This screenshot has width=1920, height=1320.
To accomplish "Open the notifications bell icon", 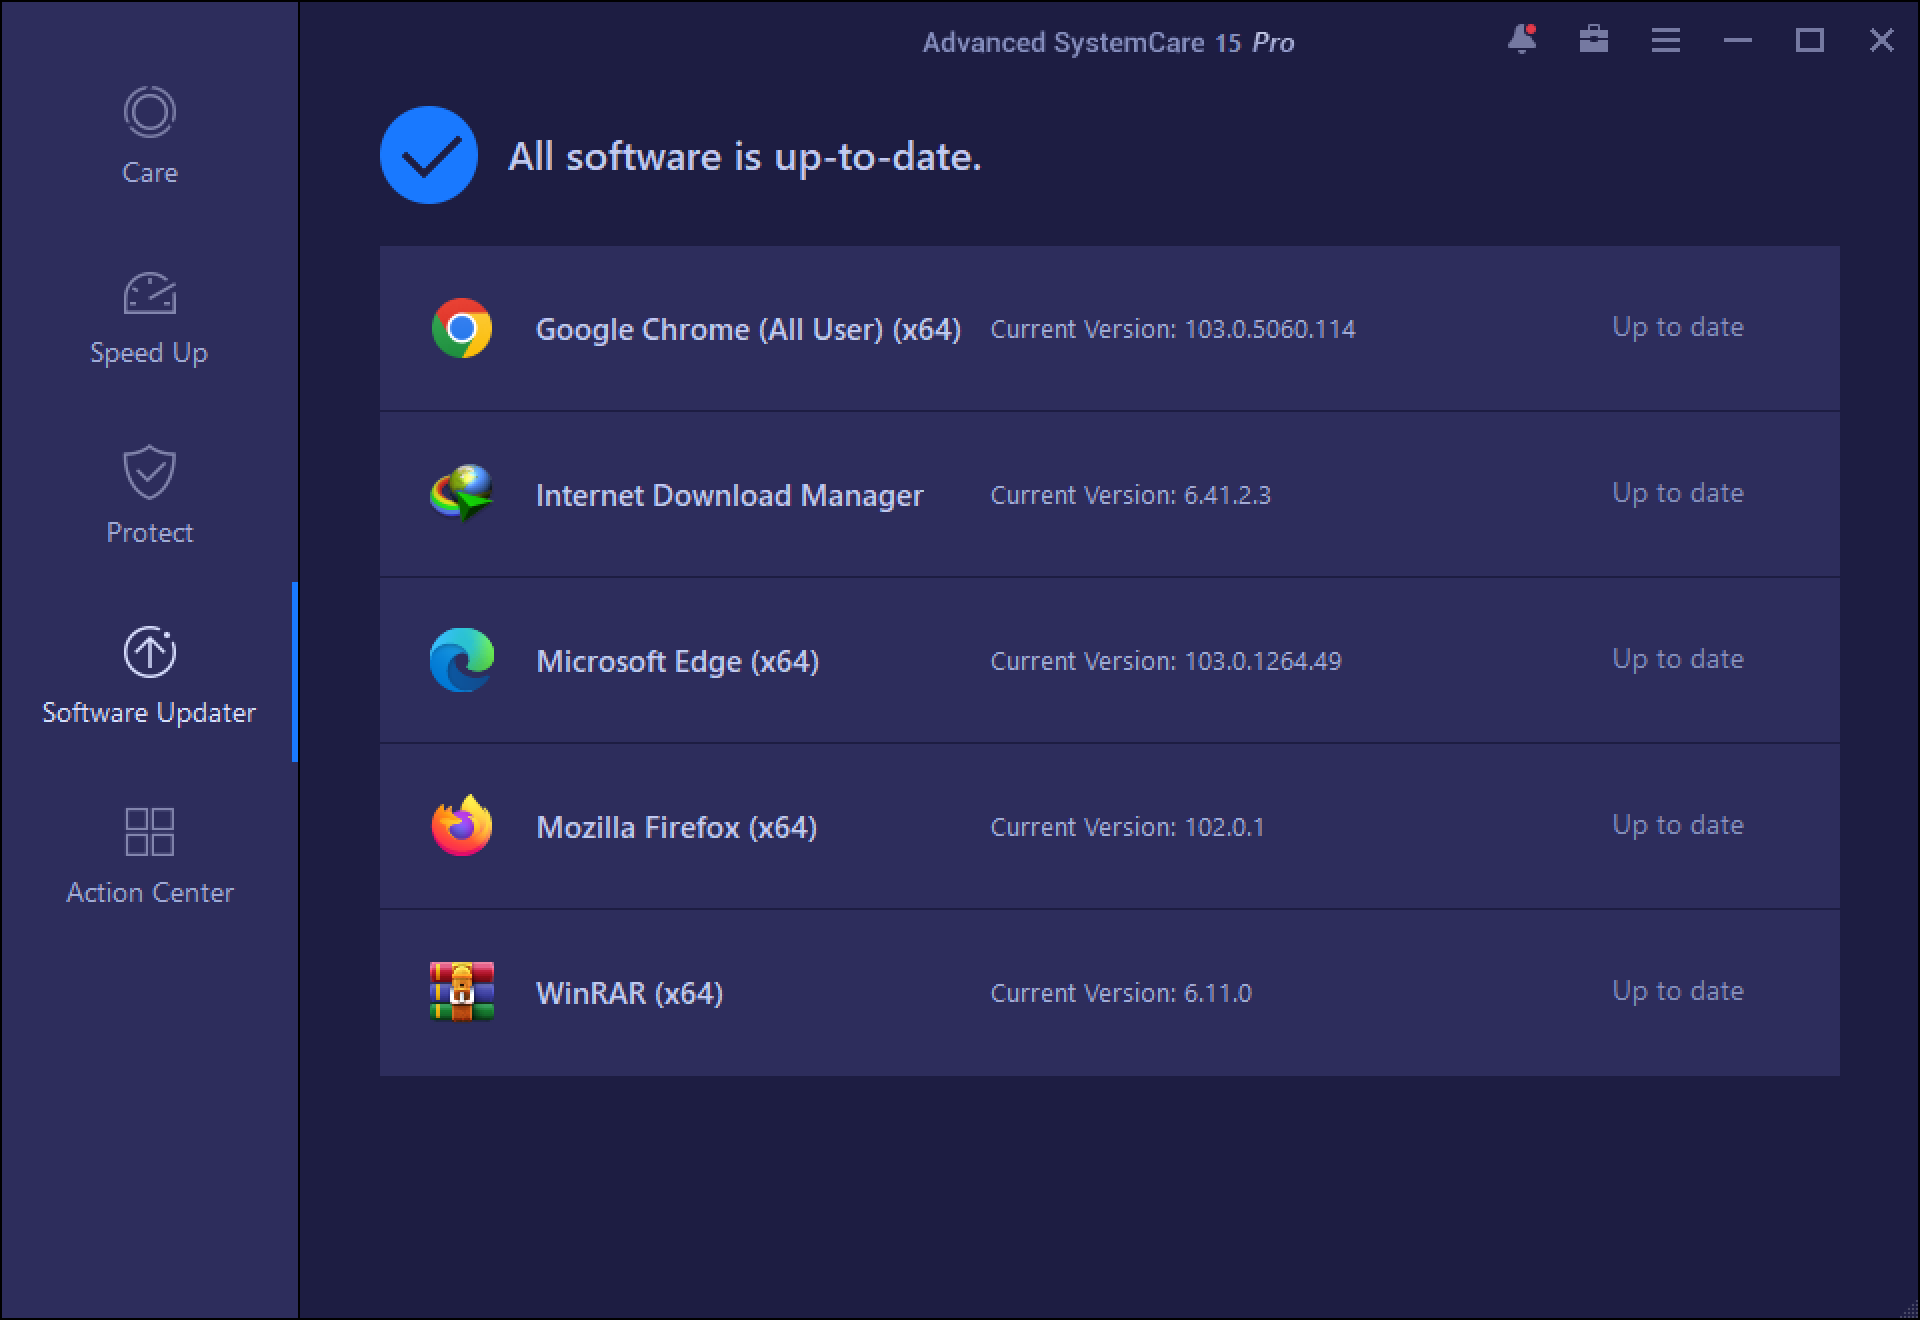I will pos(1522,40).
